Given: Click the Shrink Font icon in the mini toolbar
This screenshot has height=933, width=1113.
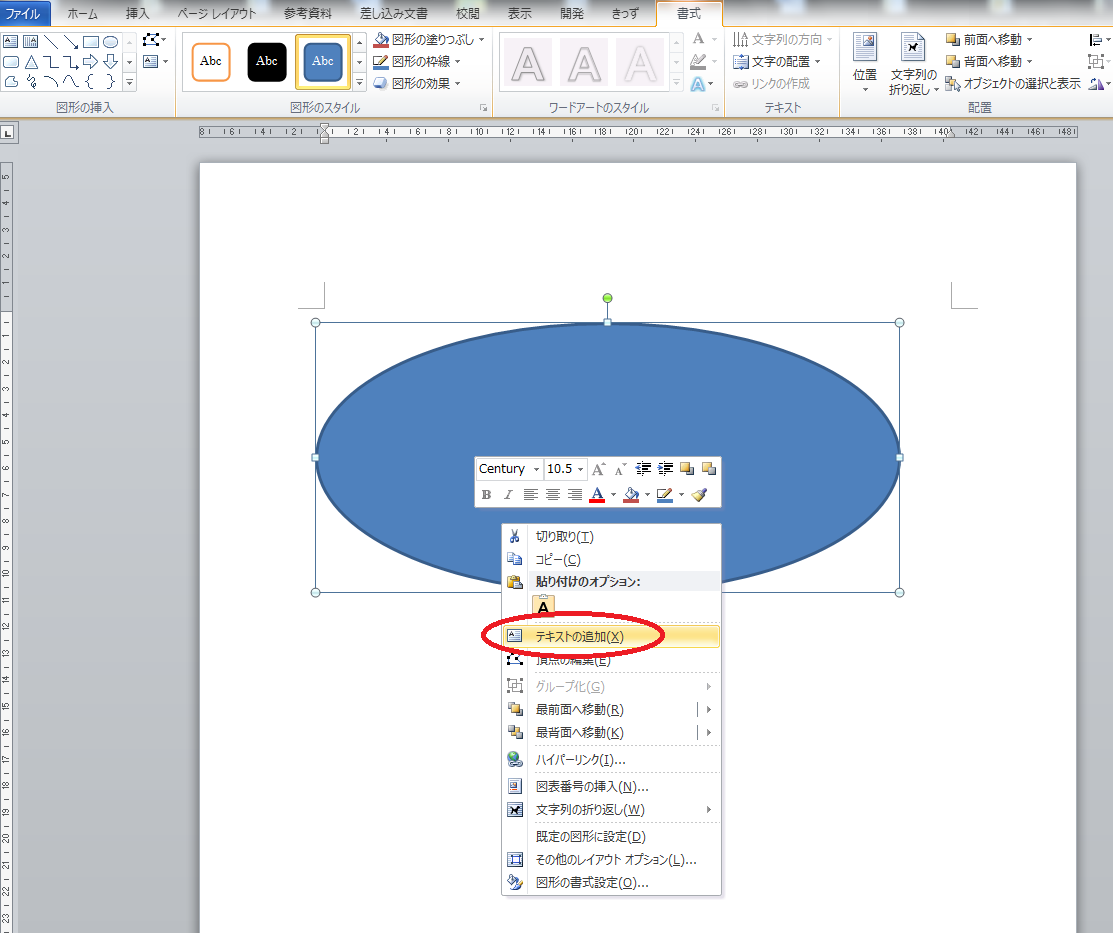Looking at the screenshot, I should 620,469.
